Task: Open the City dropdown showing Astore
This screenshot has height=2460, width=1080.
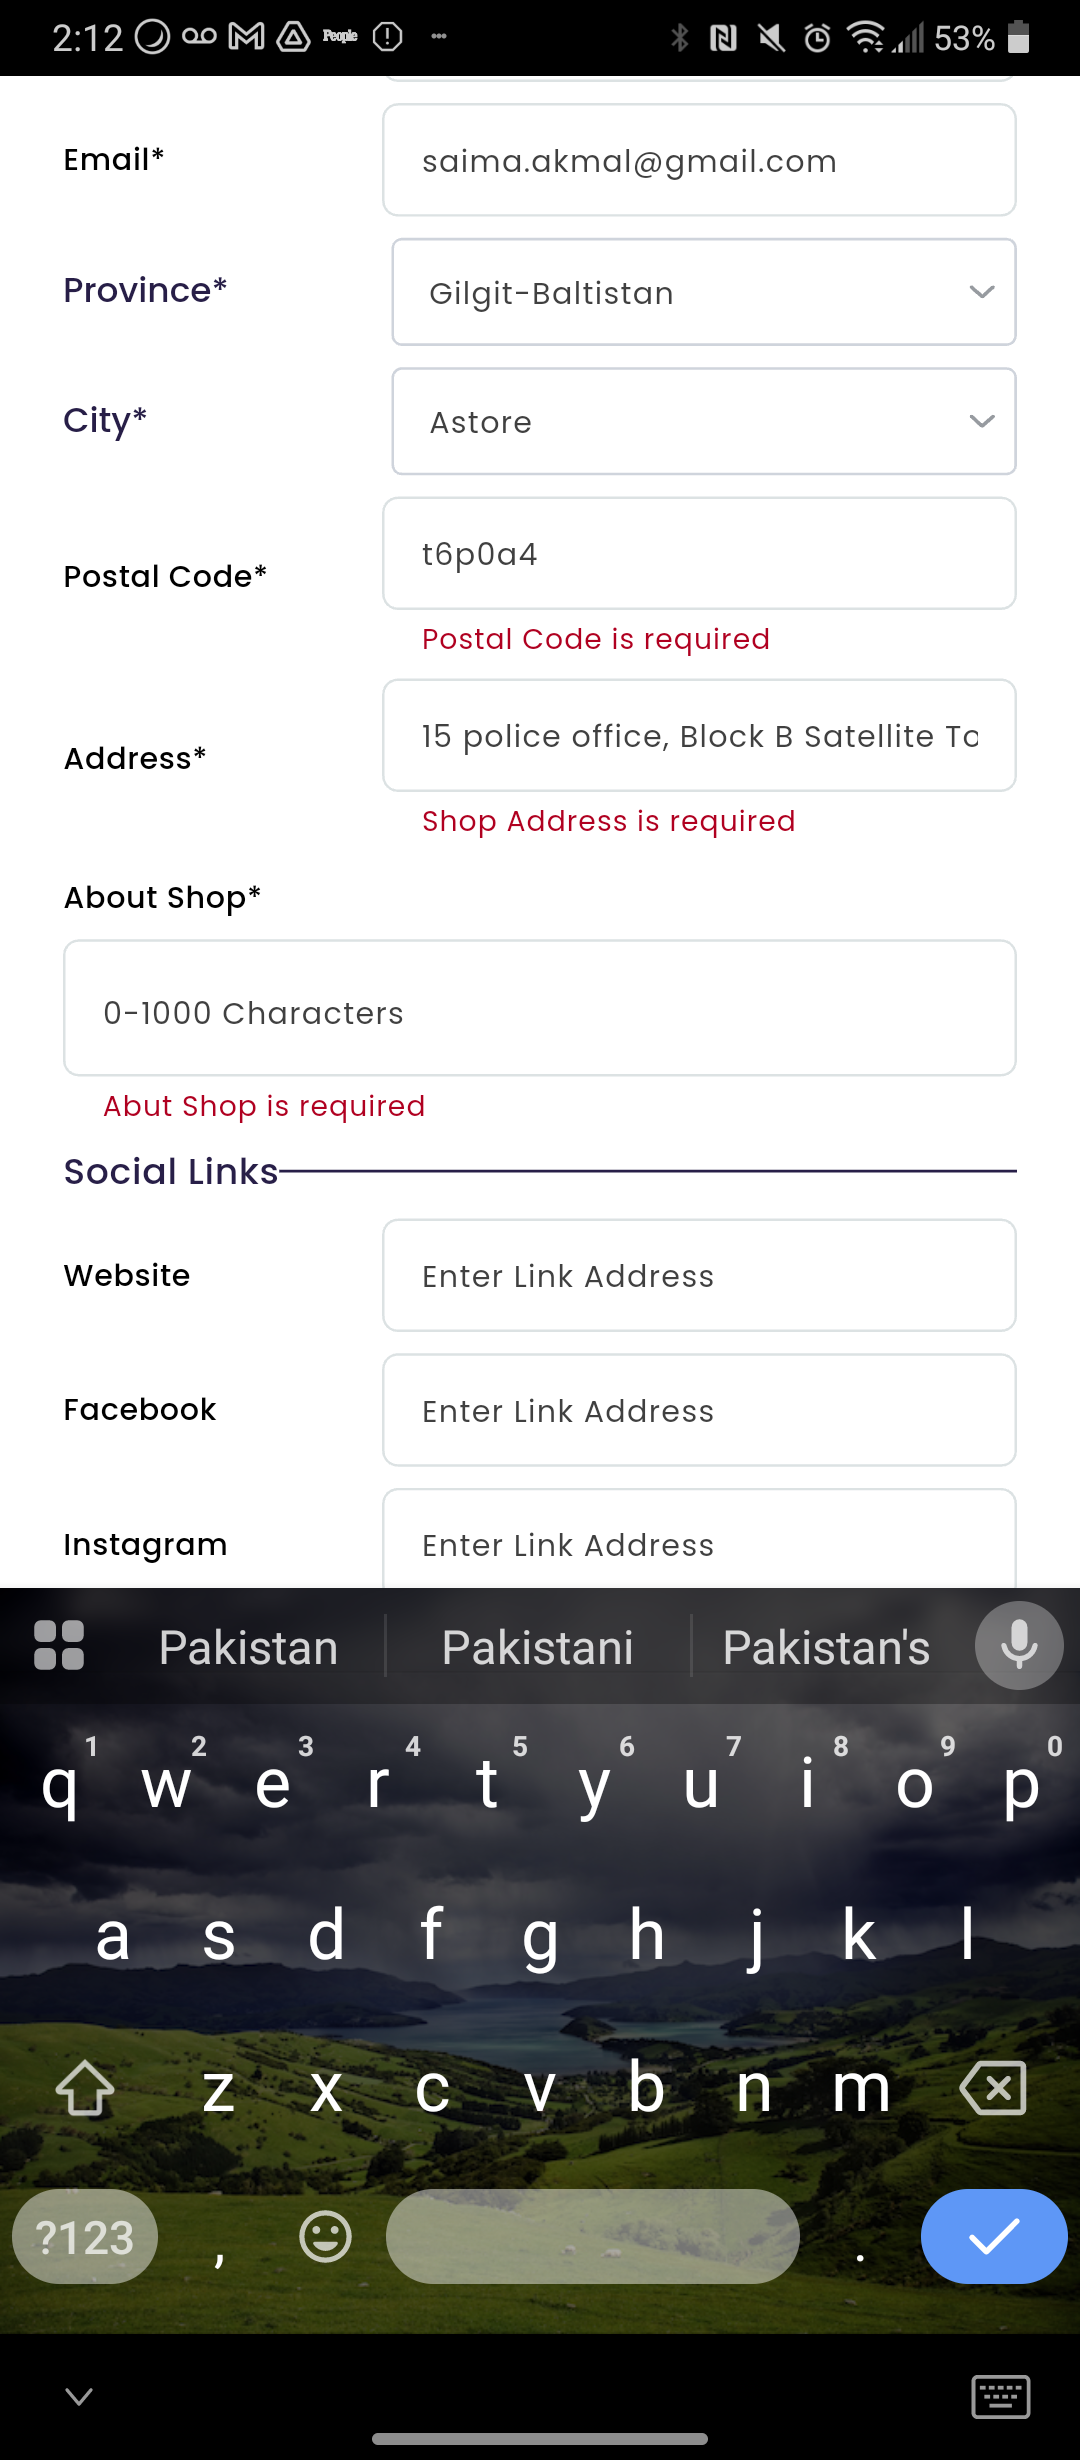Action: coord(704,421)
